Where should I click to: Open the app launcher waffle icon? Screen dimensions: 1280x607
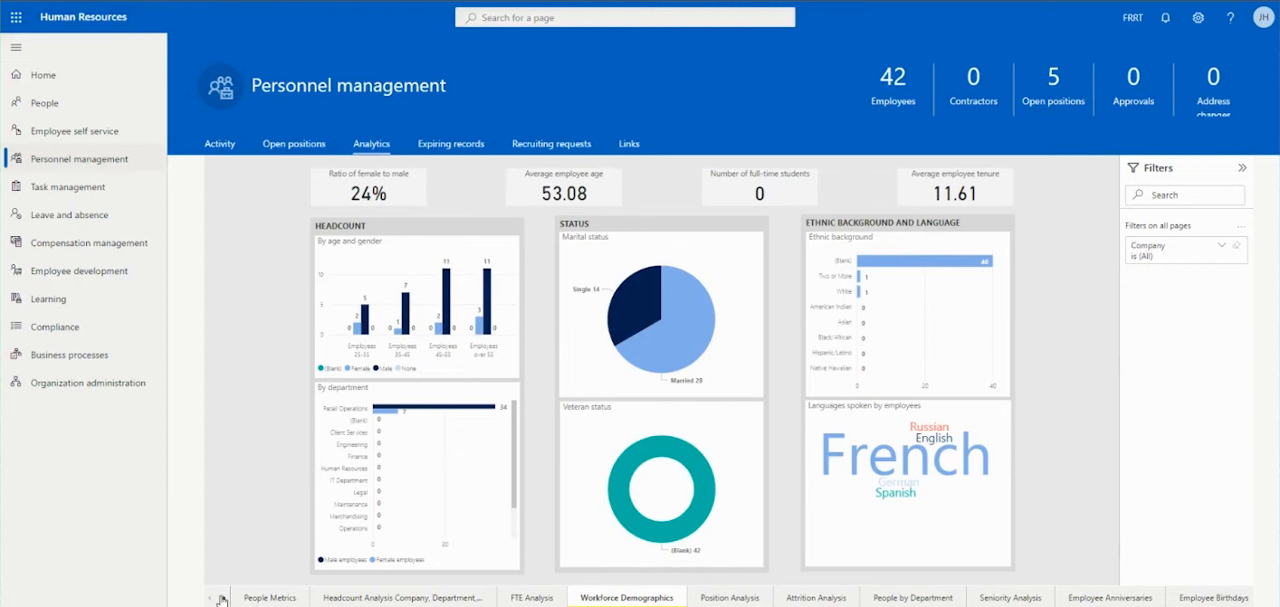pos(16,17)
